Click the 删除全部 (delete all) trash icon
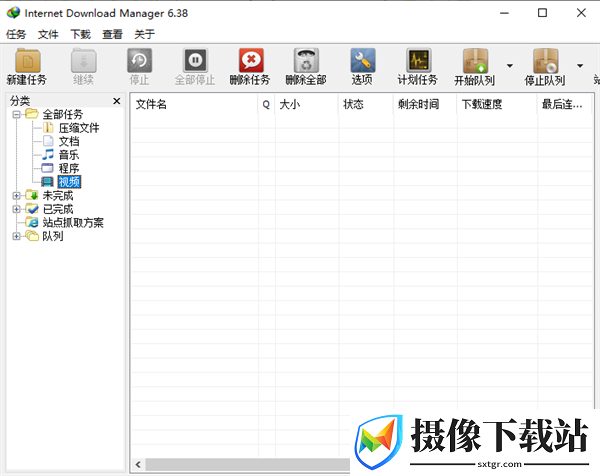600x476 pixels. tap(306, 60)
